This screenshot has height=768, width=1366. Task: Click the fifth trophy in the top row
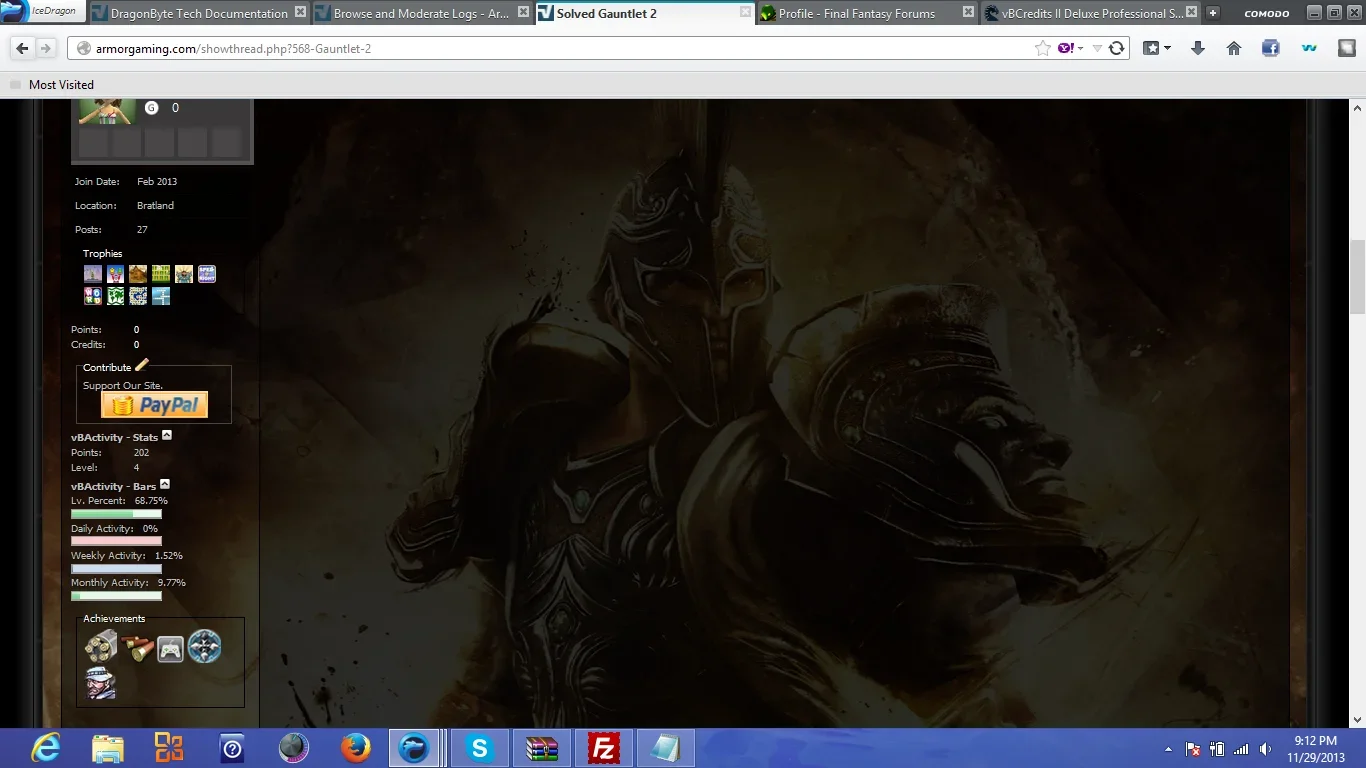click(x=184, y=274)
